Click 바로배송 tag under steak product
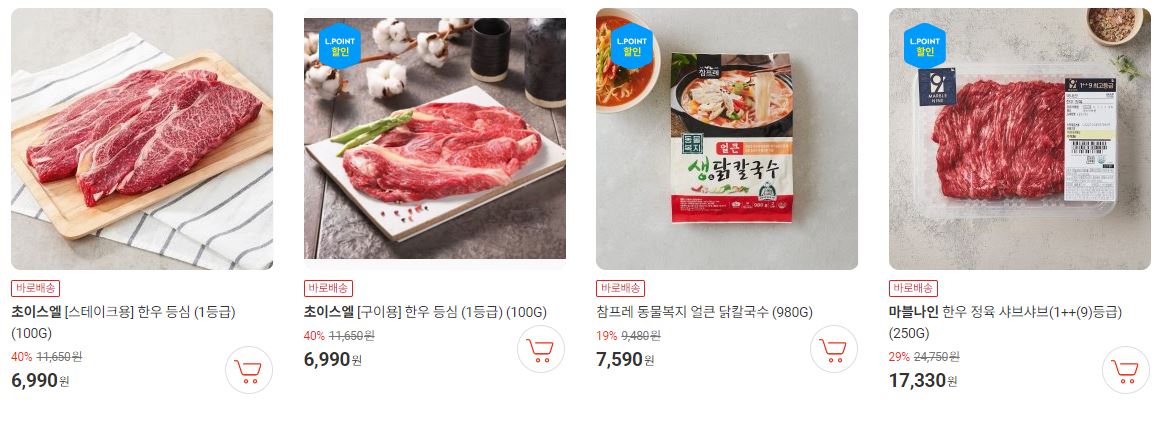1156x422 pixels. (35, 288)
